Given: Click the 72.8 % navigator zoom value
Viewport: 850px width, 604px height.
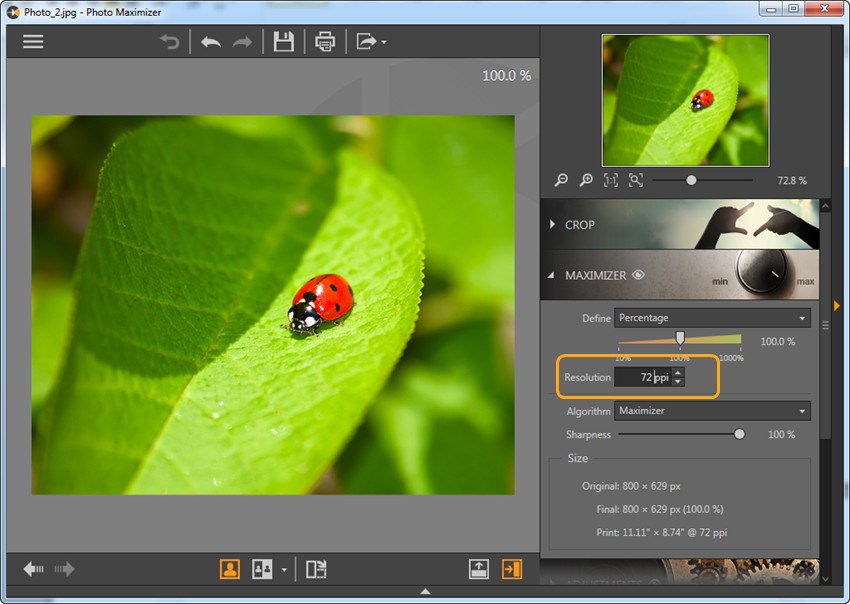Looking at the screenshot, I should coord(792,181).
